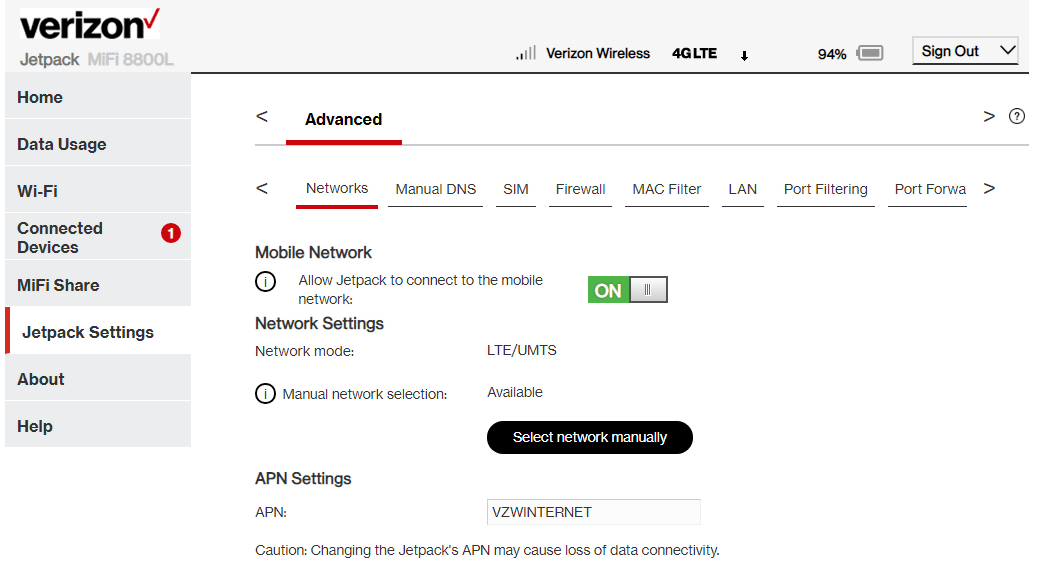Go to previous section using top left arrow
The image size is (1037, 577).
[262, 117]
